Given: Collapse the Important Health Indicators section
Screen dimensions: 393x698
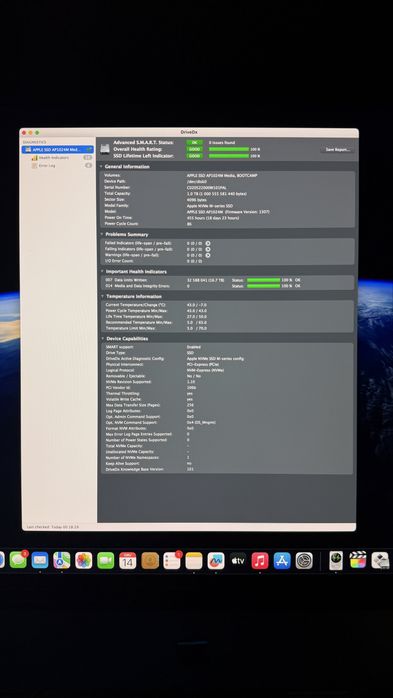Looking at the screenshot, I should click(x=101, y=271).
